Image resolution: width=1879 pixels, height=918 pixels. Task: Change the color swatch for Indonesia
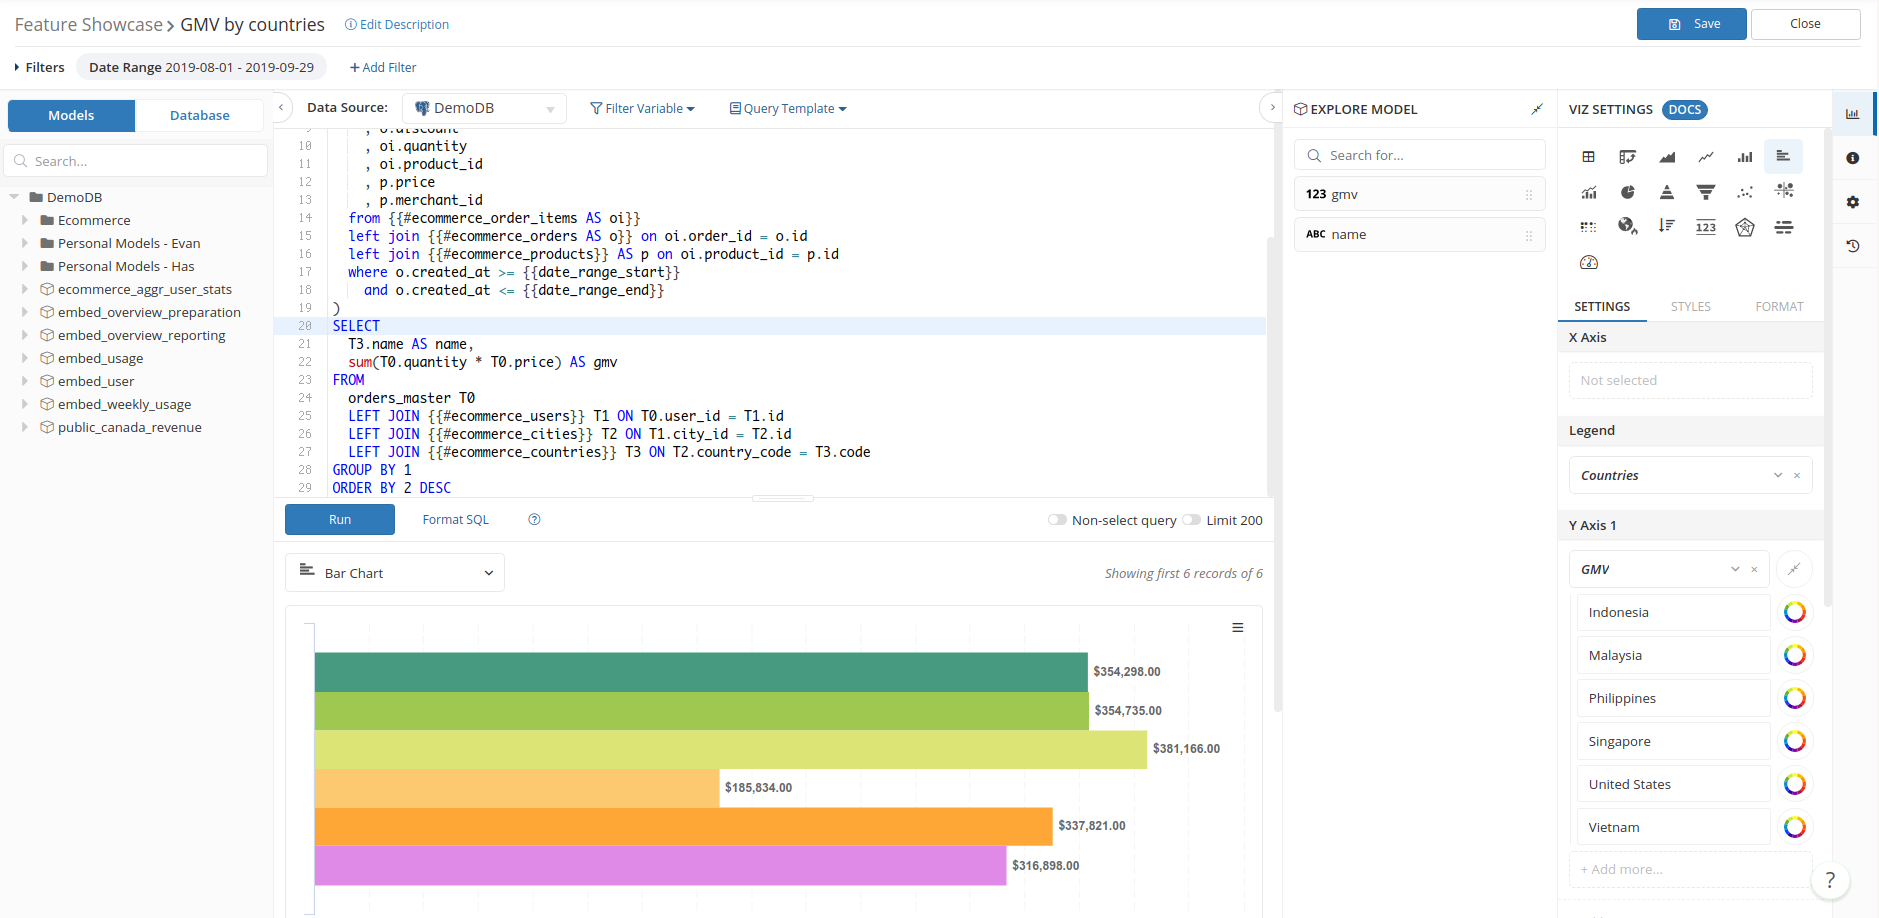tap(1794, 612)
